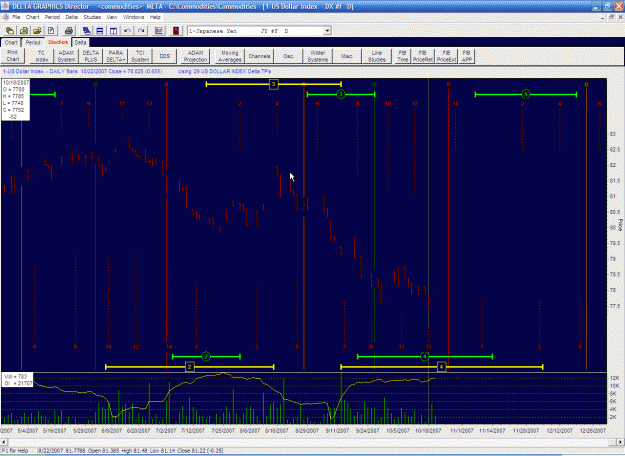This screenshot has height=456, width=625.
Task: Click the redo arrow toolbar icon
Action: [141, 31]
